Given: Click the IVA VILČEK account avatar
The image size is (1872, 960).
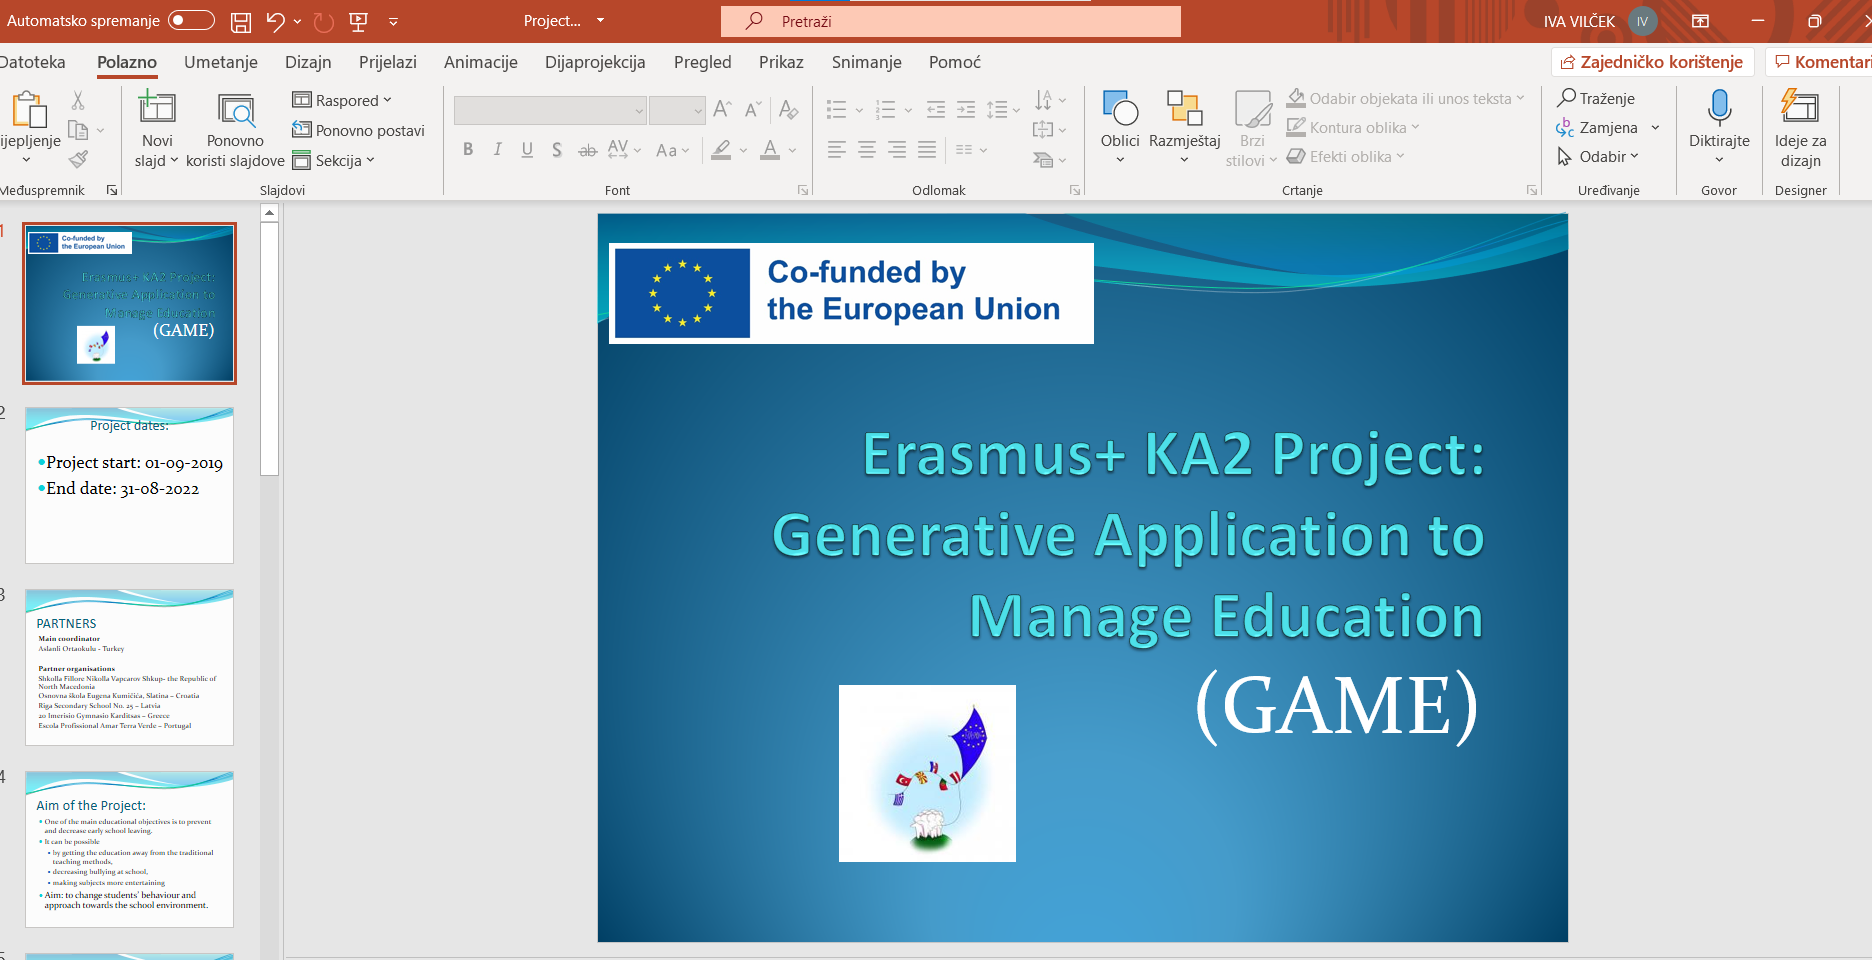Looking at the screenshot, I should click(1642, 21).
